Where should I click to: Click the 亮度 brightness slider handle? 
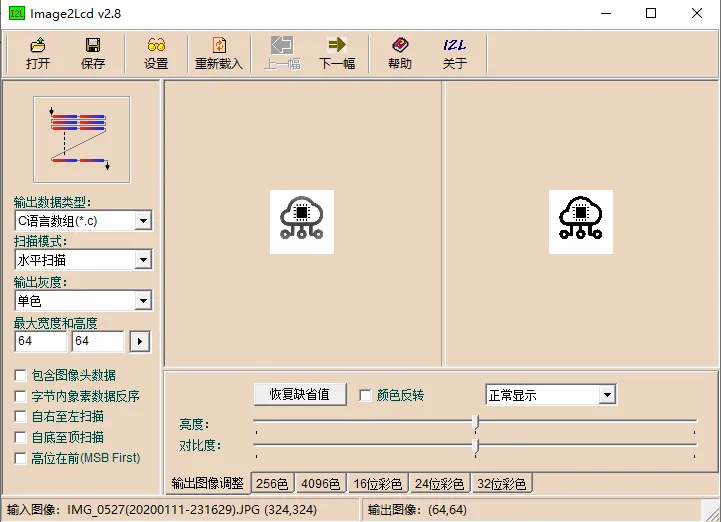tap(476, 422)
